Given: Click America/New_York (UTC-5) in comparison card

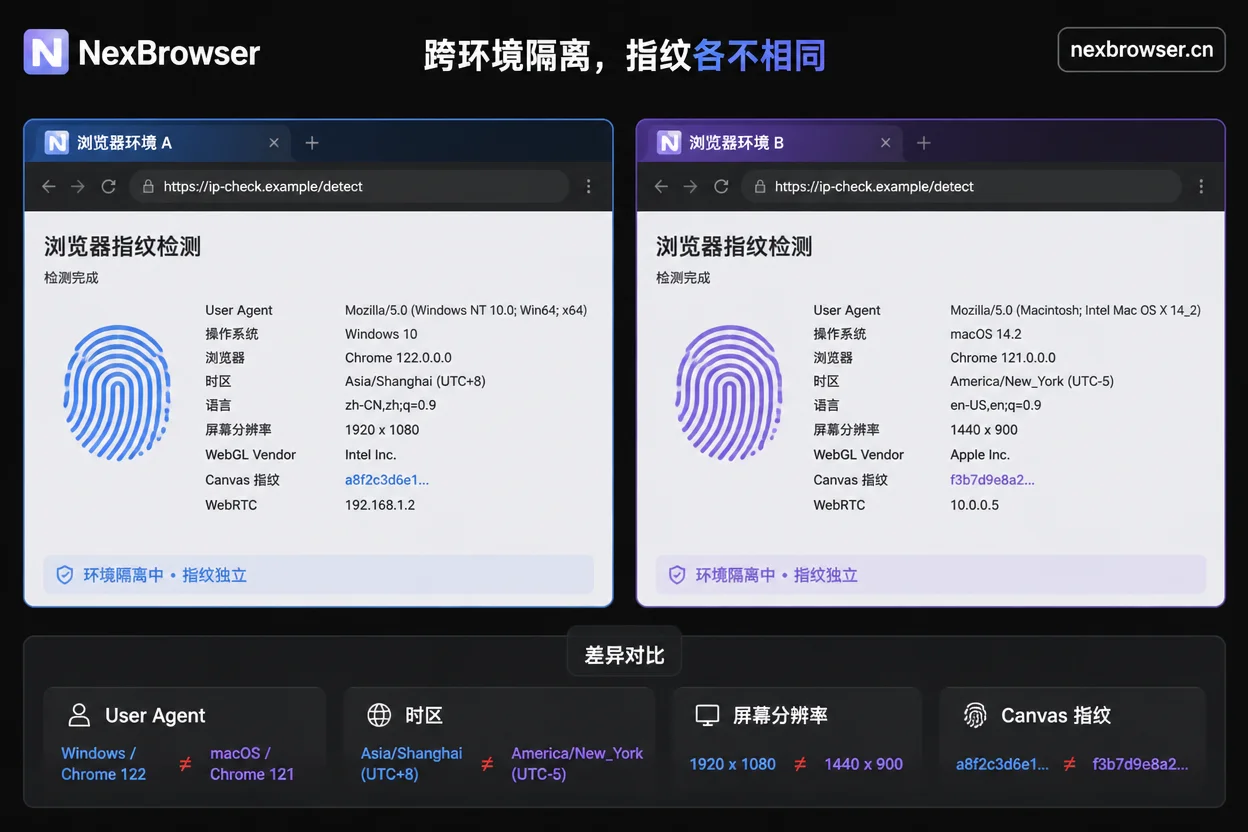Looking at the screenshot, I should tap(577, 764).
